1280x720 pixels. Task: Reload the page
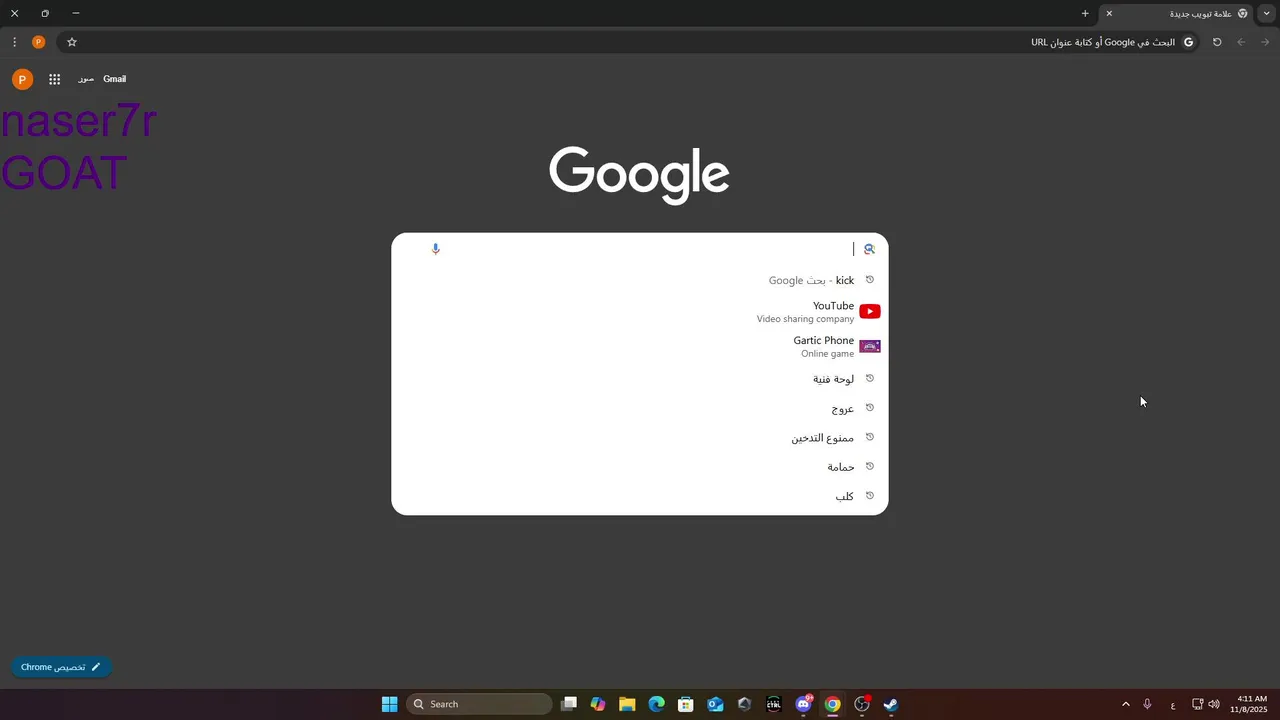click(x=1217, y=42)
